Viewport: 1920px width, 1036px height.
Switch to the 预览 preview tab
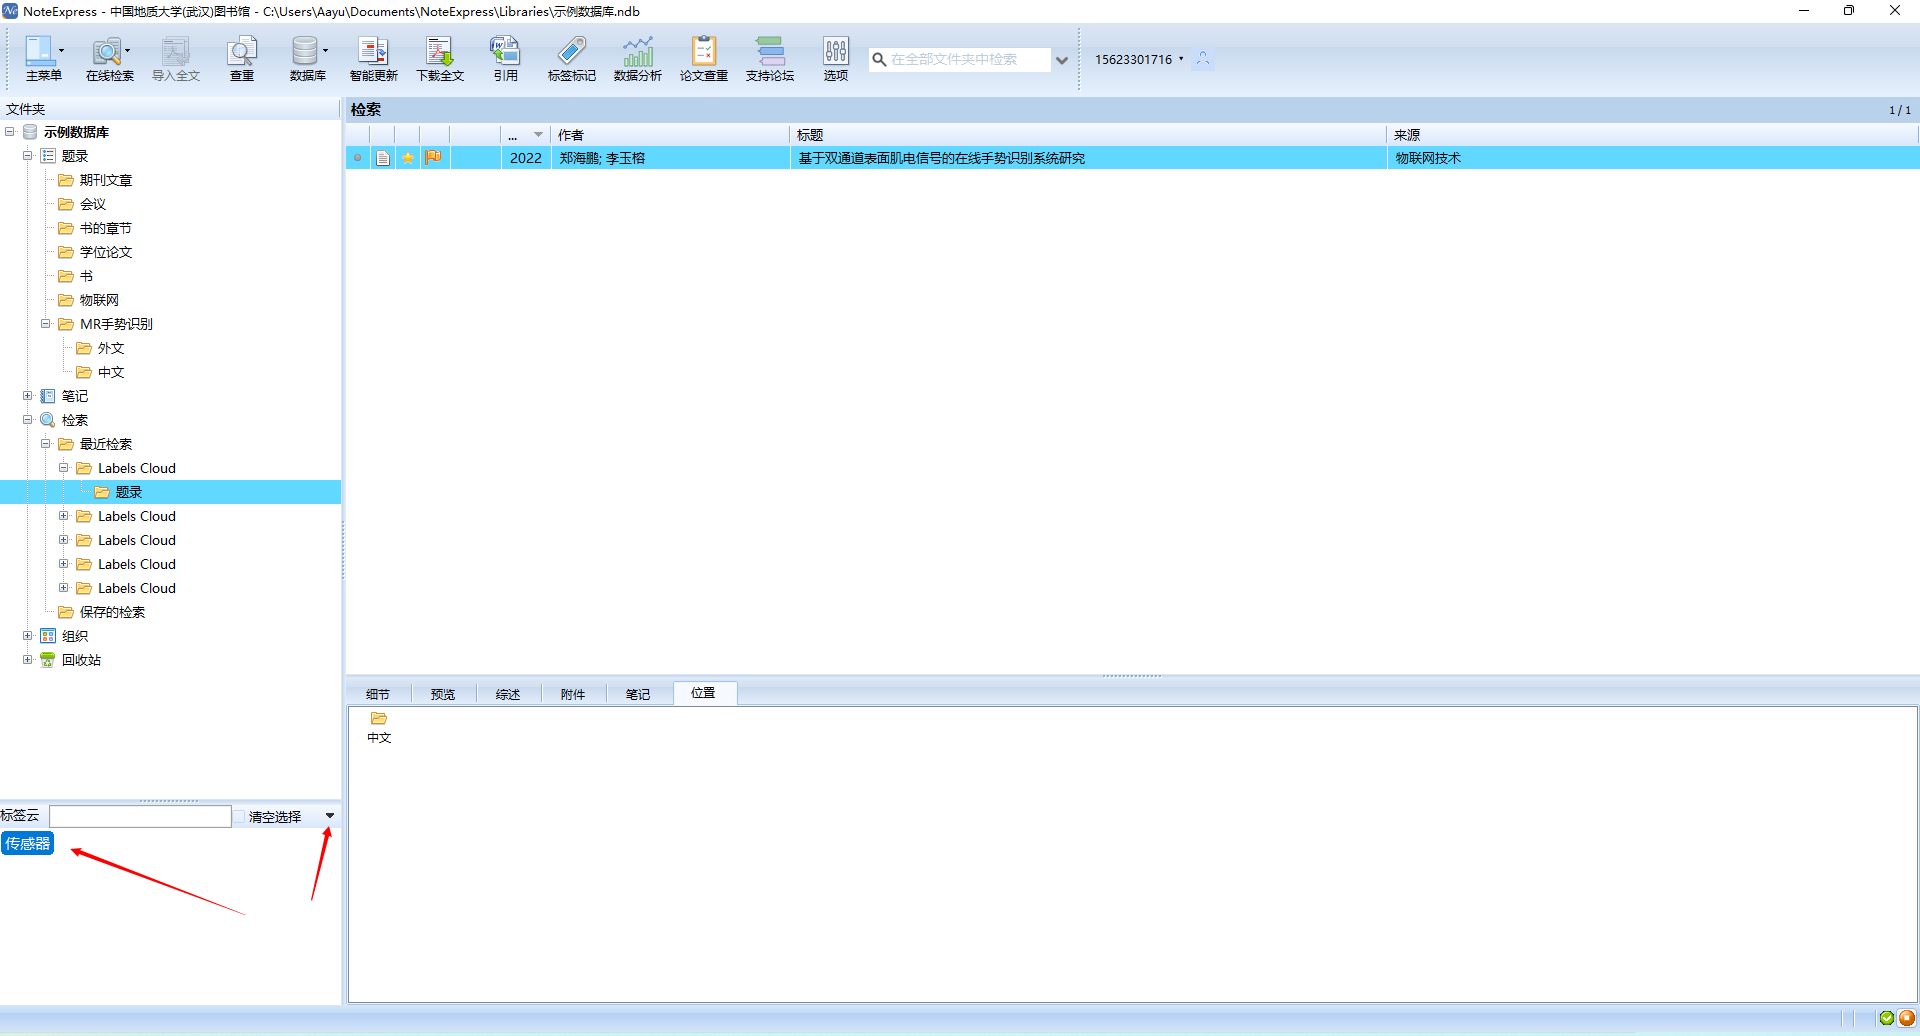click(443, 694)
